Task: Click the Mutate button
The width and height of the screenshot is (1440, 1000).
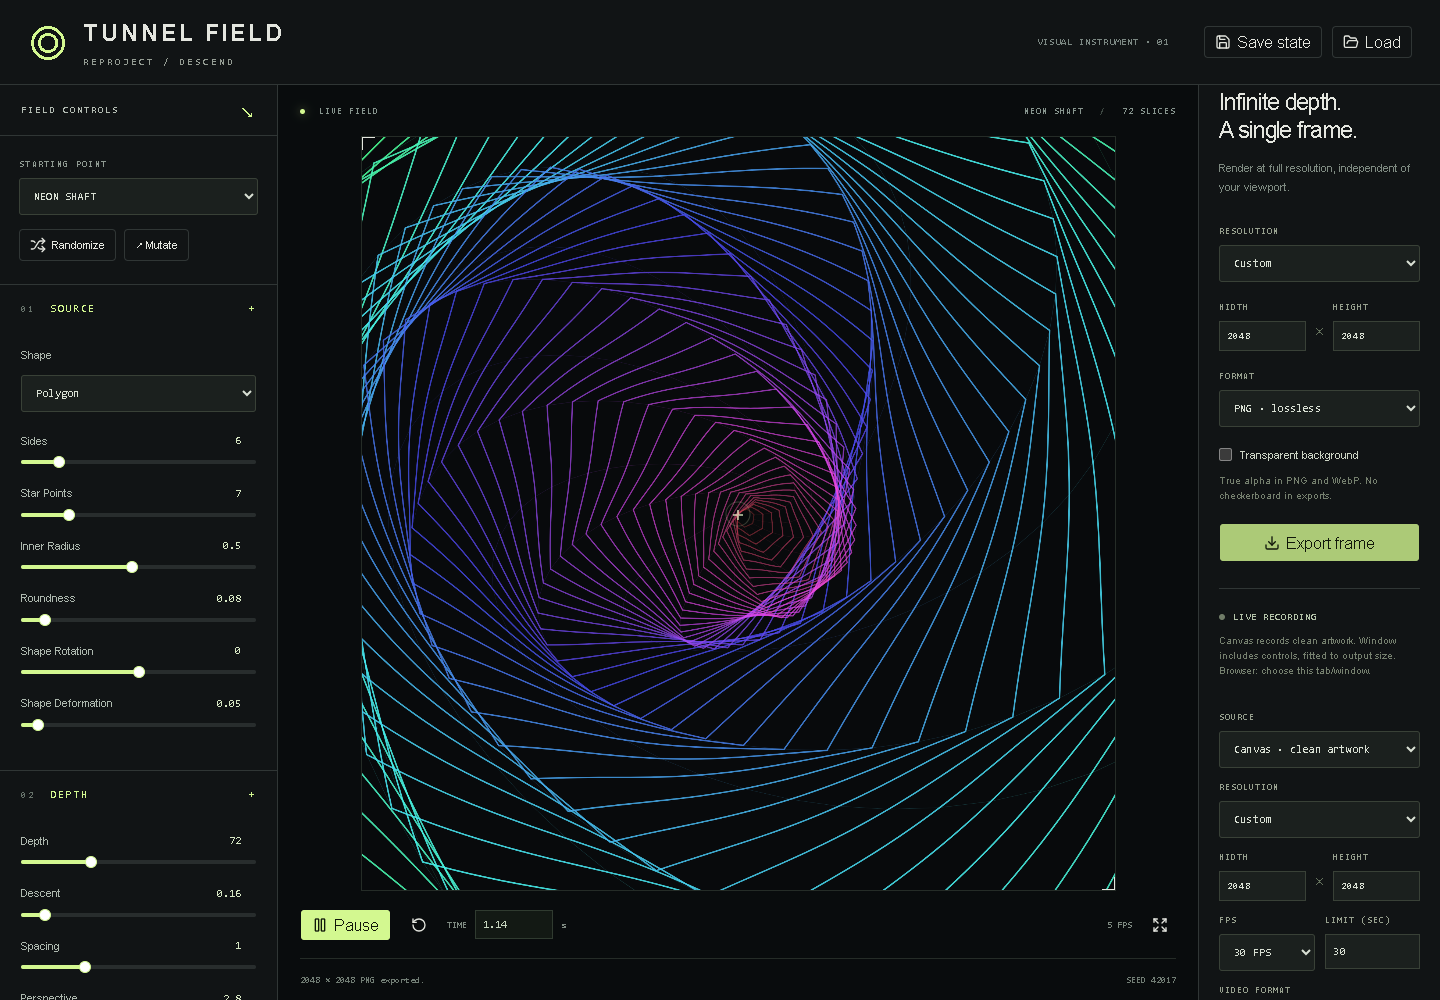Action: coord(156,245)
